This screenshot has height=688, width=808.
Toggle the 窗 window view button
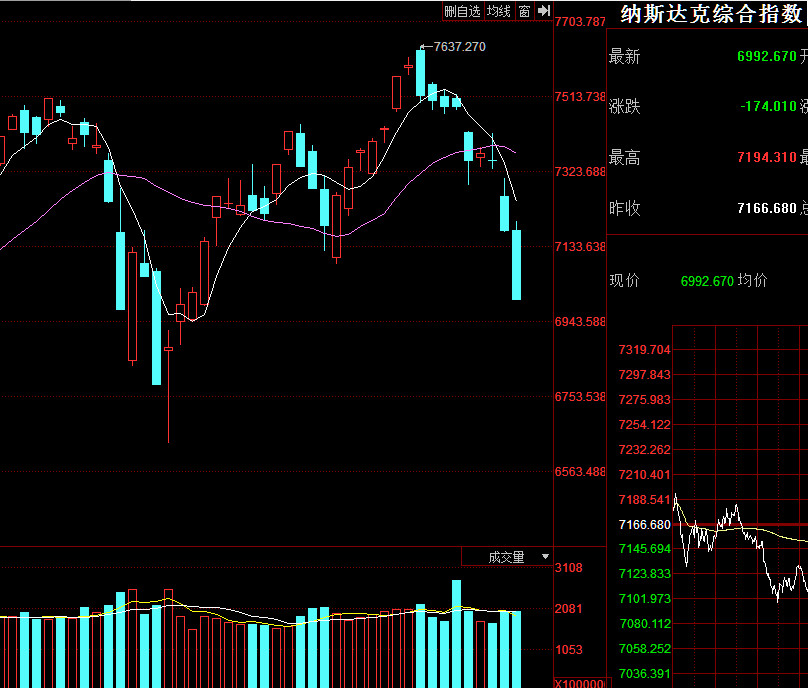(524, 11)
